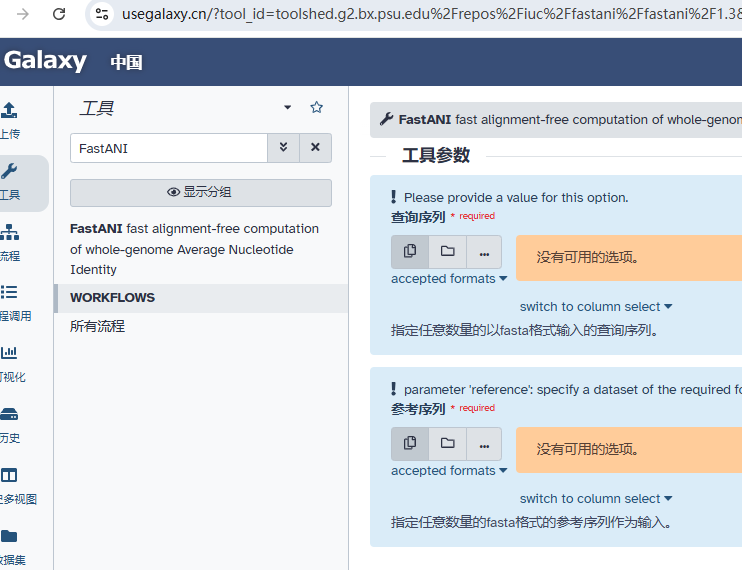Open the Upload sidebar icon
742x570 pixels.
point(9,110)
